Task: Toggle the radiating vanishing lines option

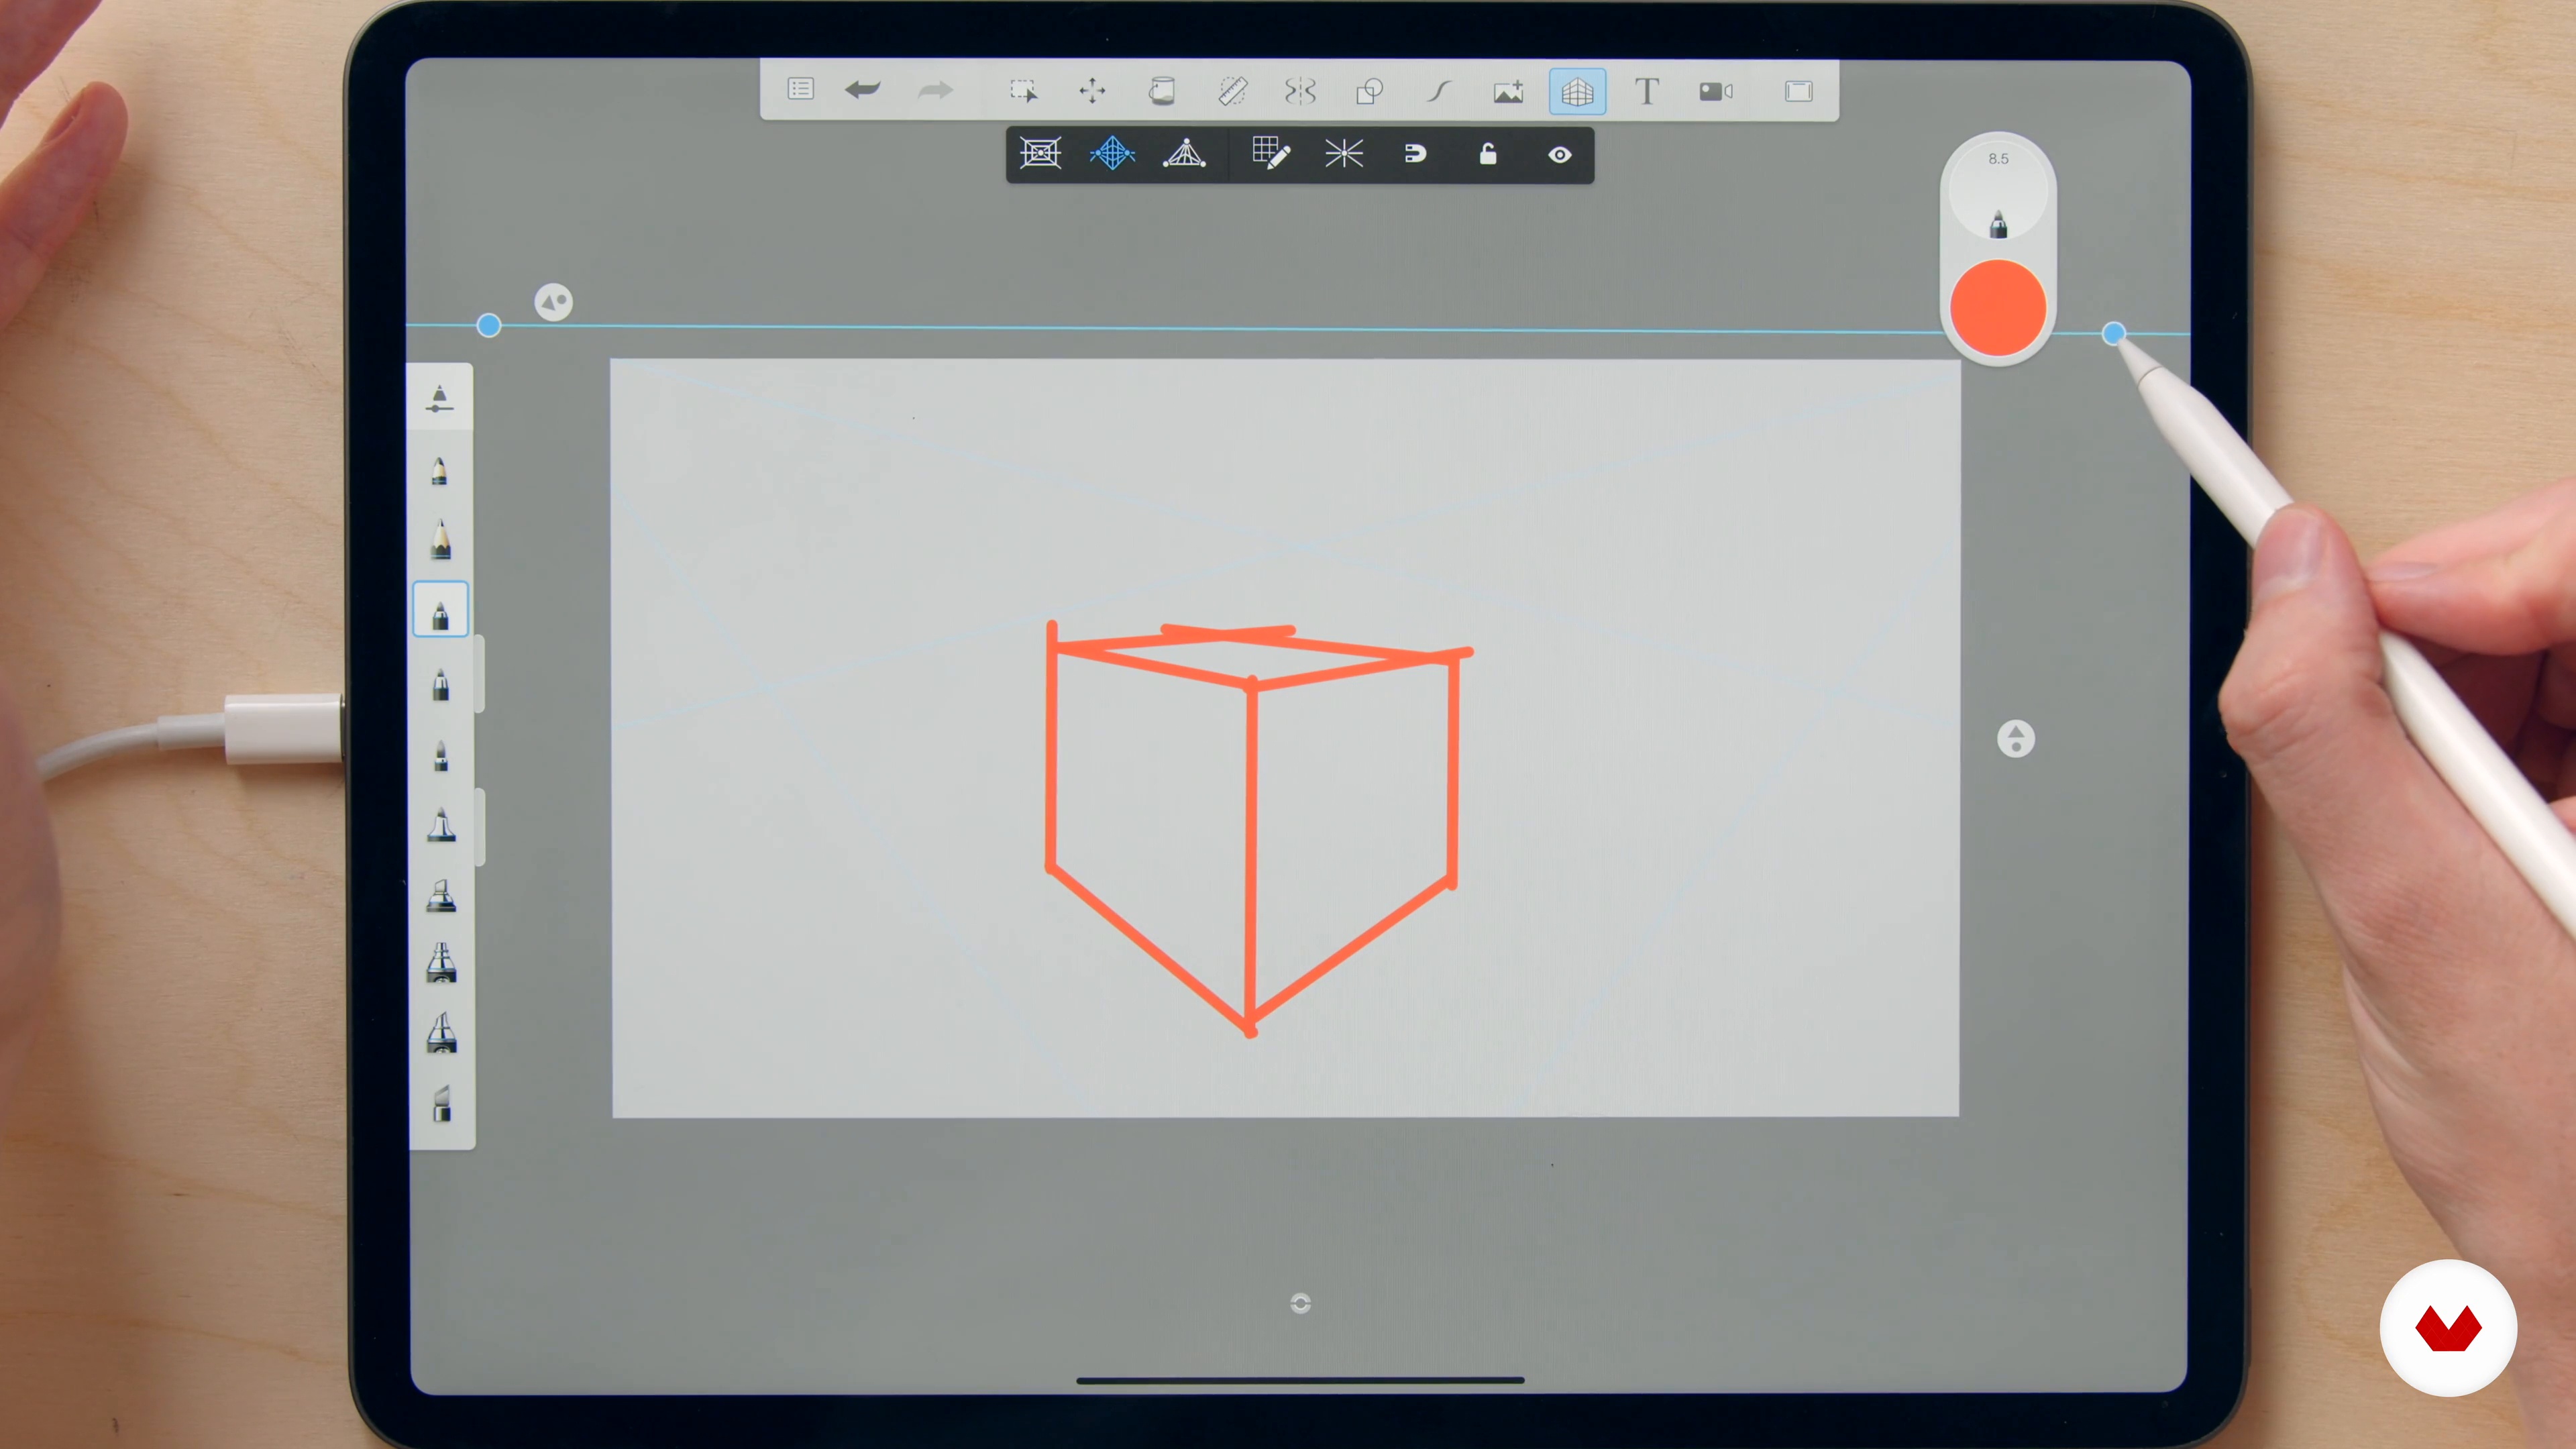Action: (1343, 154)
